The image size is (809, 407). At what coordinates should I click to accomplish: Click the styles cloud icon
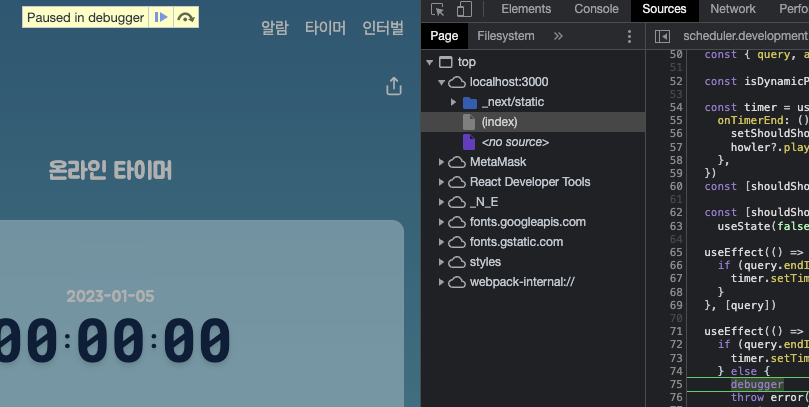[457, 262]
